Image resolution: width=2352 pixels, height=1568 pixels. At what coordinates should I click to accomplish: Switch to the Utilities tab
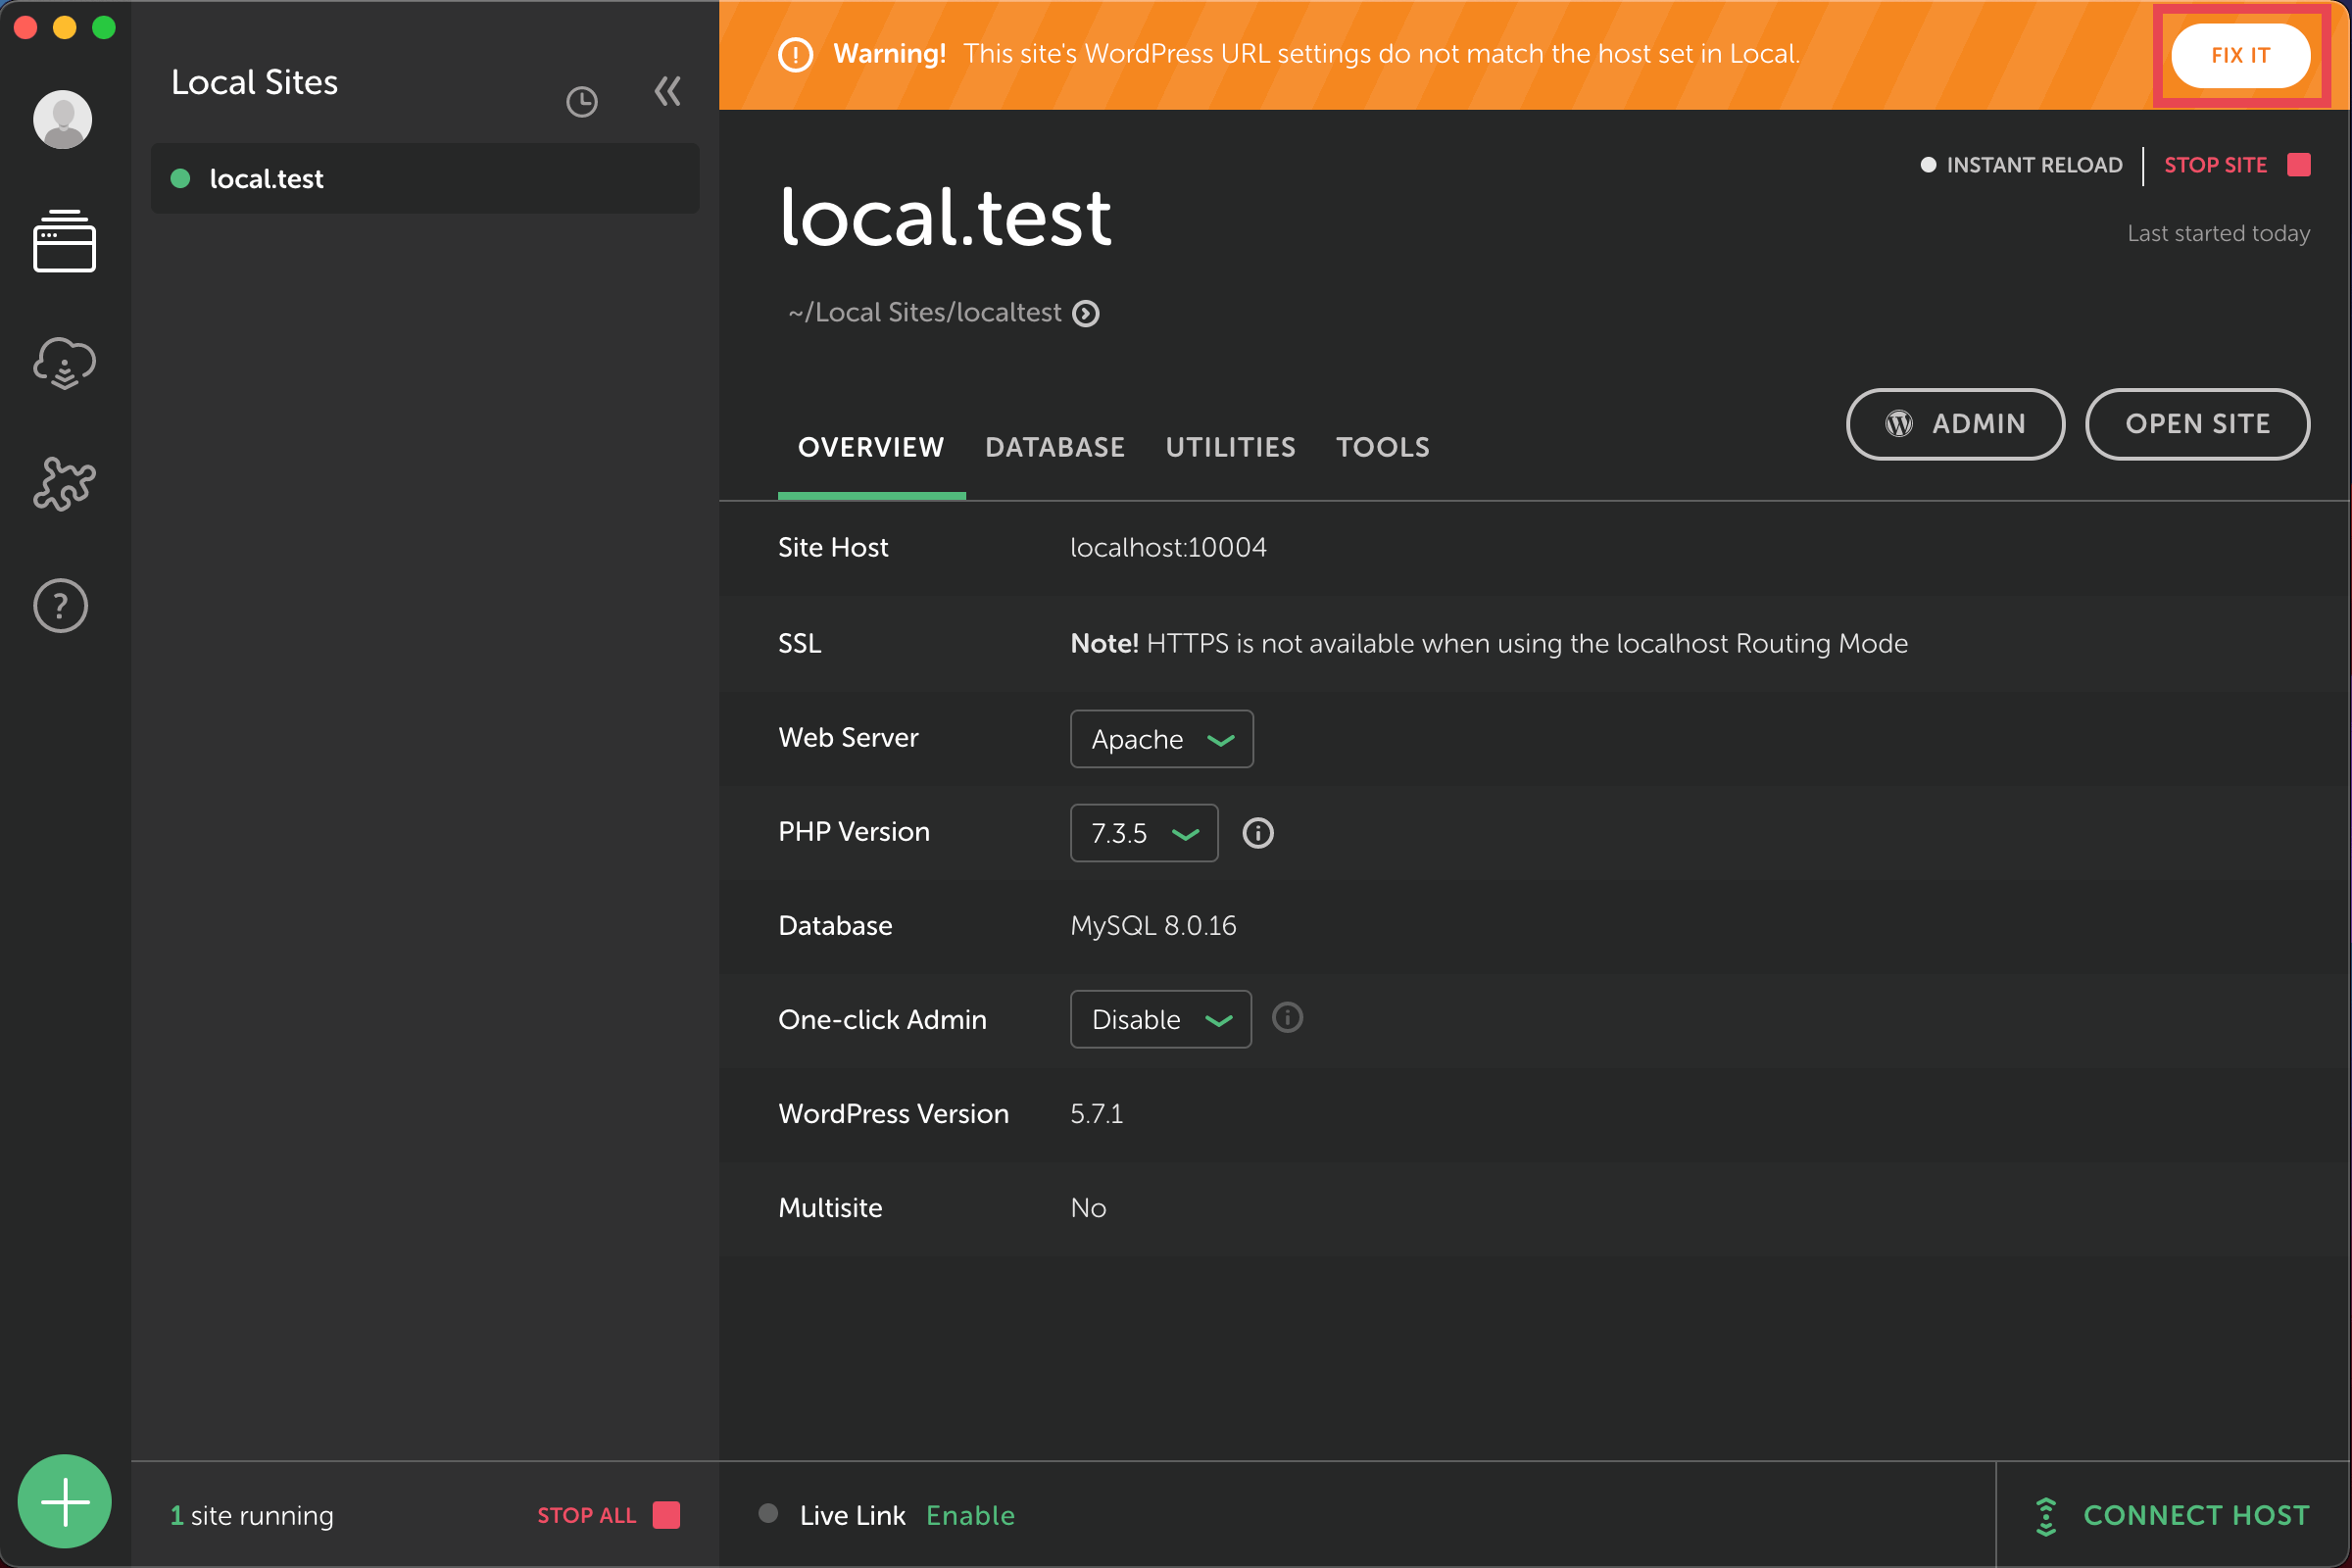1231,447
